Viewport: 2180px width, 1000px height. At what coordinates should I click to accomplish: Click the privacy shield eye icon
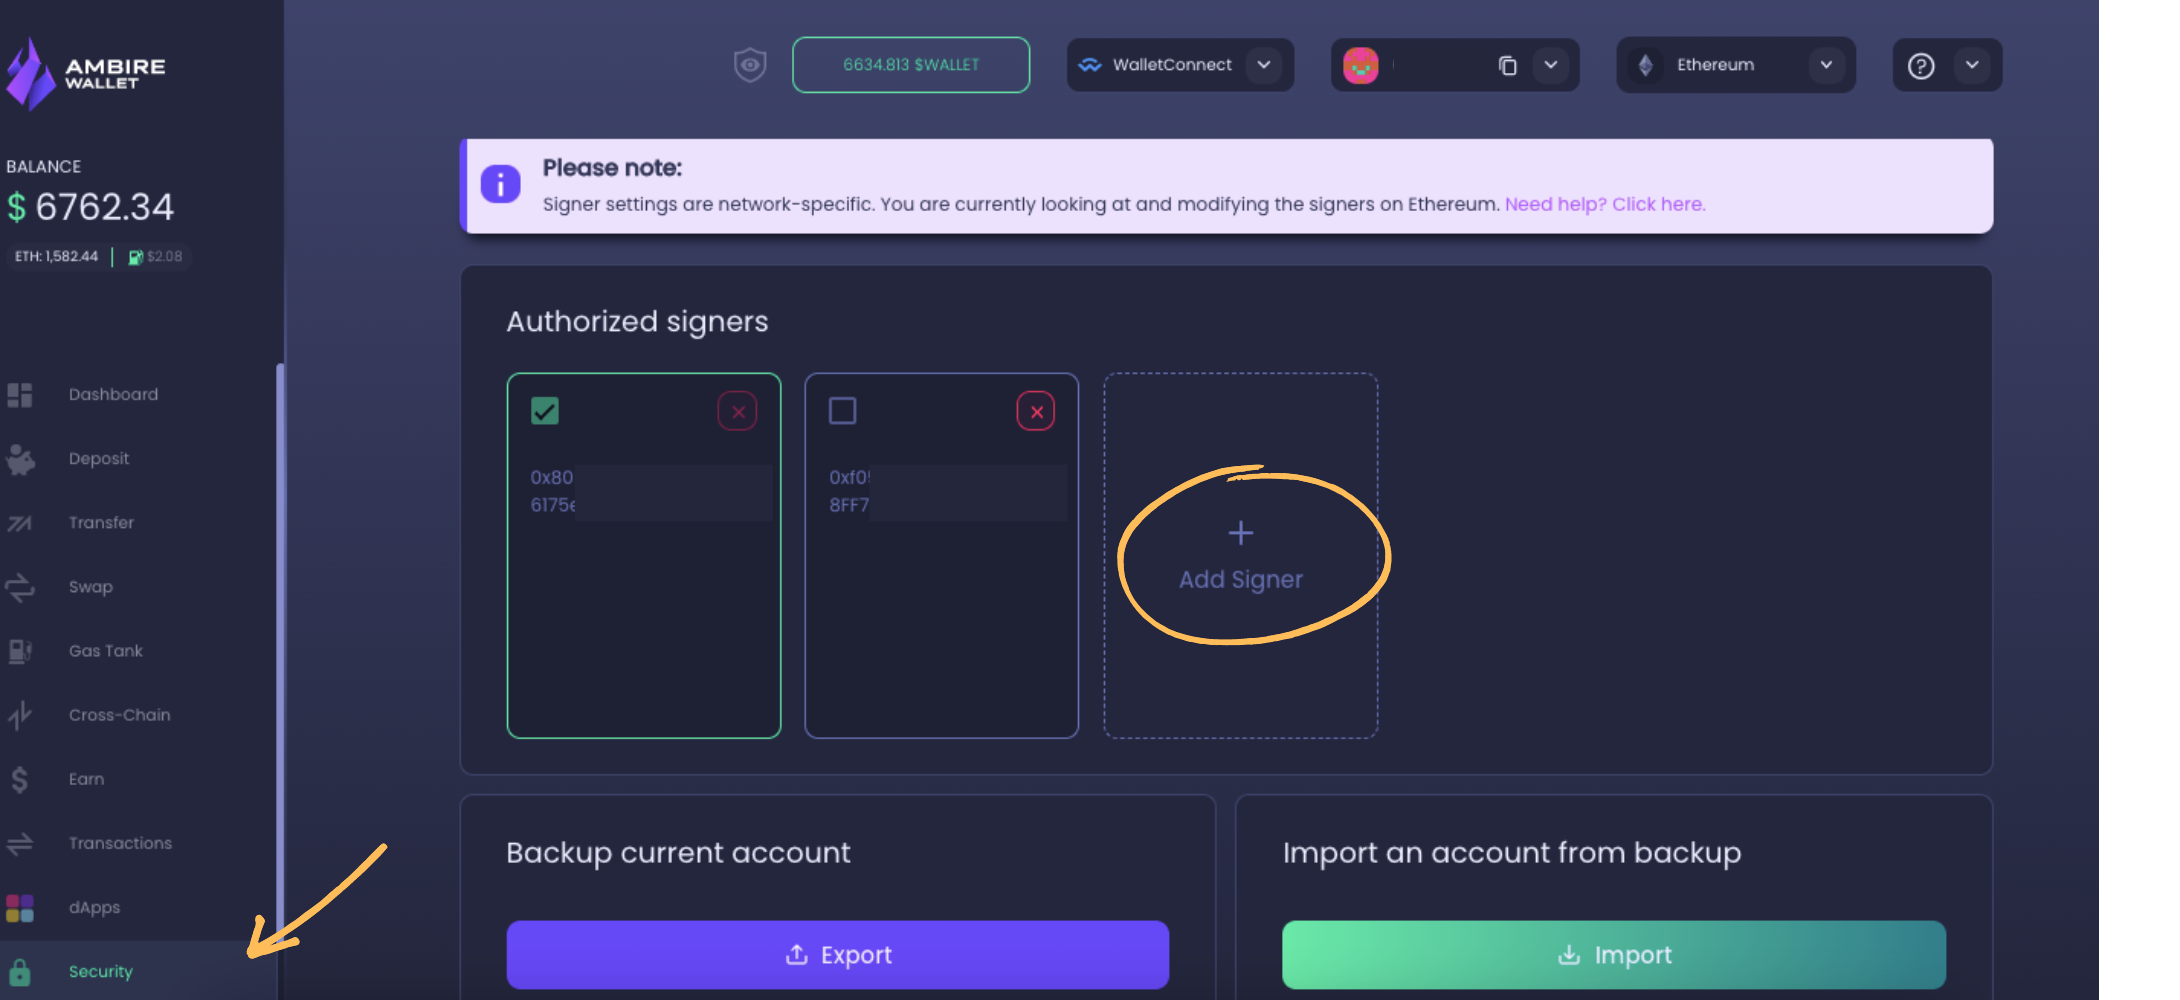750,65
